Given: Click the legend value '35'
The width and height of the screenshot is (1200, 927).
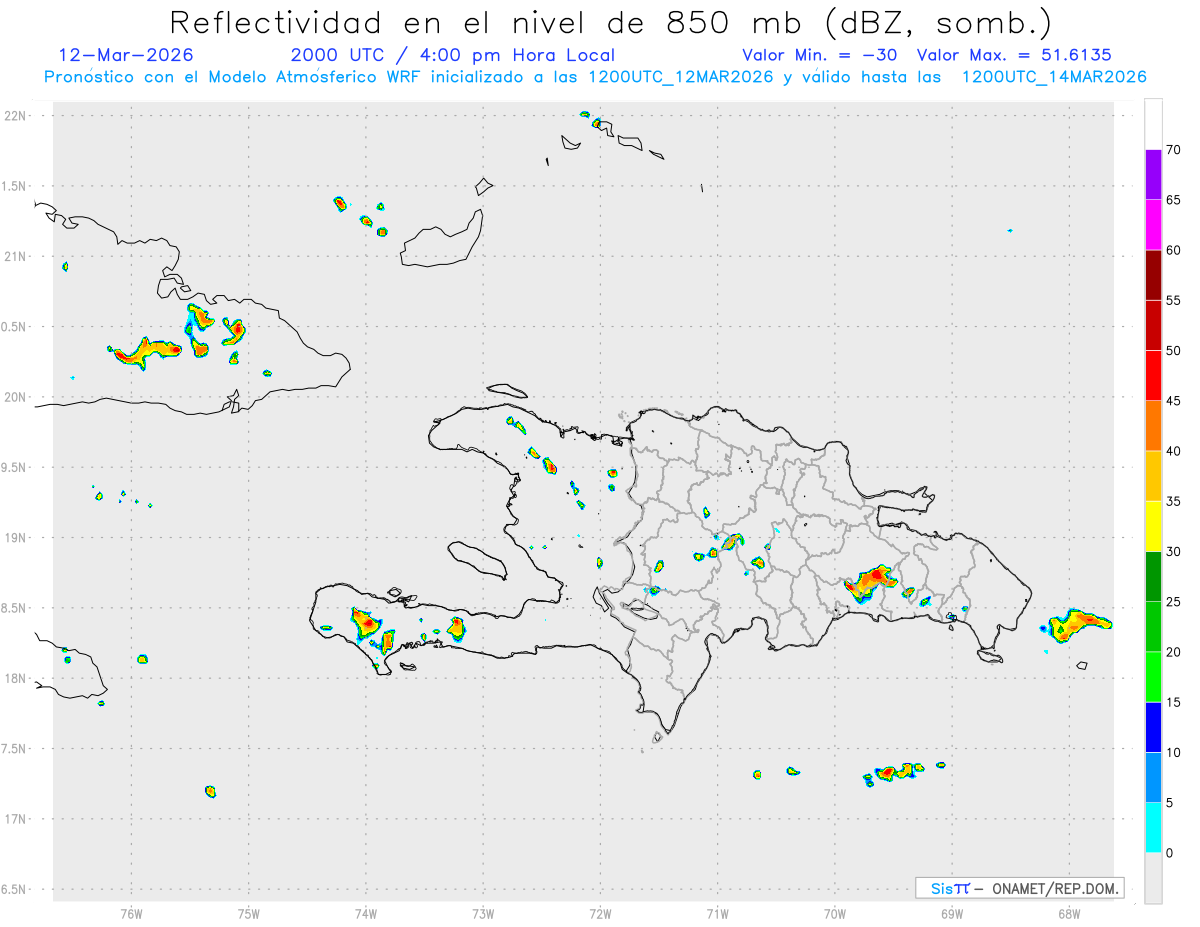Looking at the screenshot, I should 1174,501.
